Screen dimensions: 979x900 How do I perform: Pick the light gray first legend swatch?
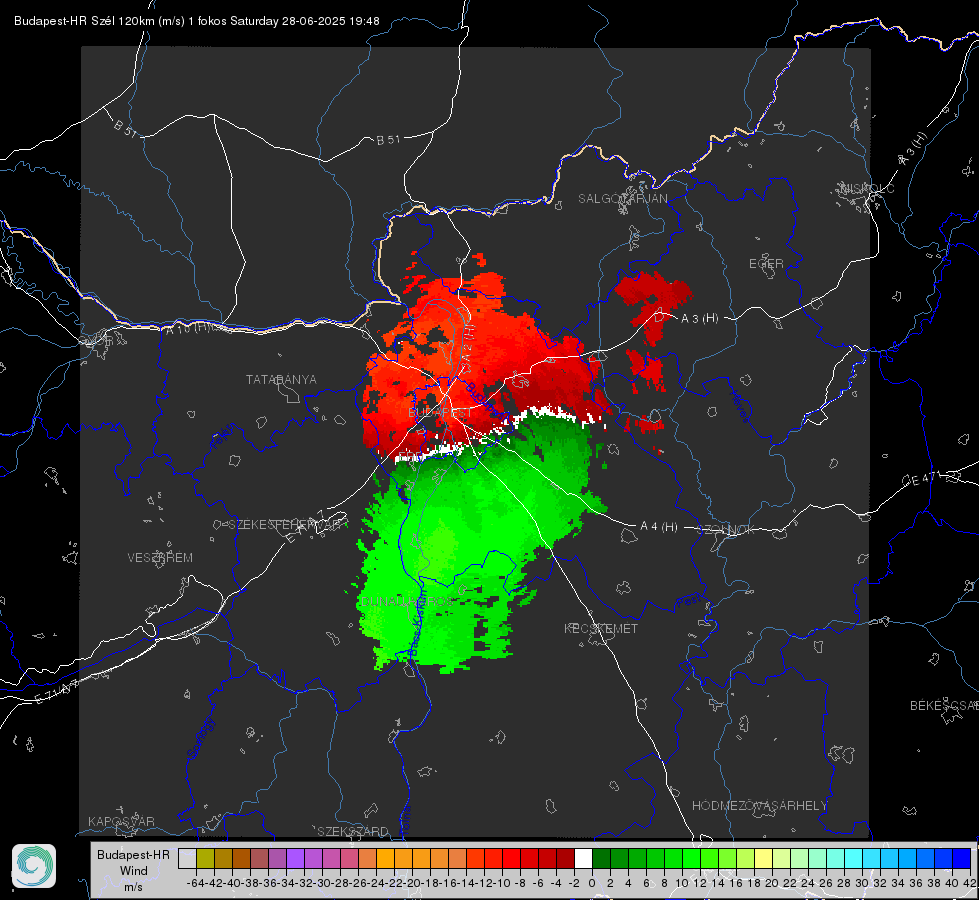[187, 858]
